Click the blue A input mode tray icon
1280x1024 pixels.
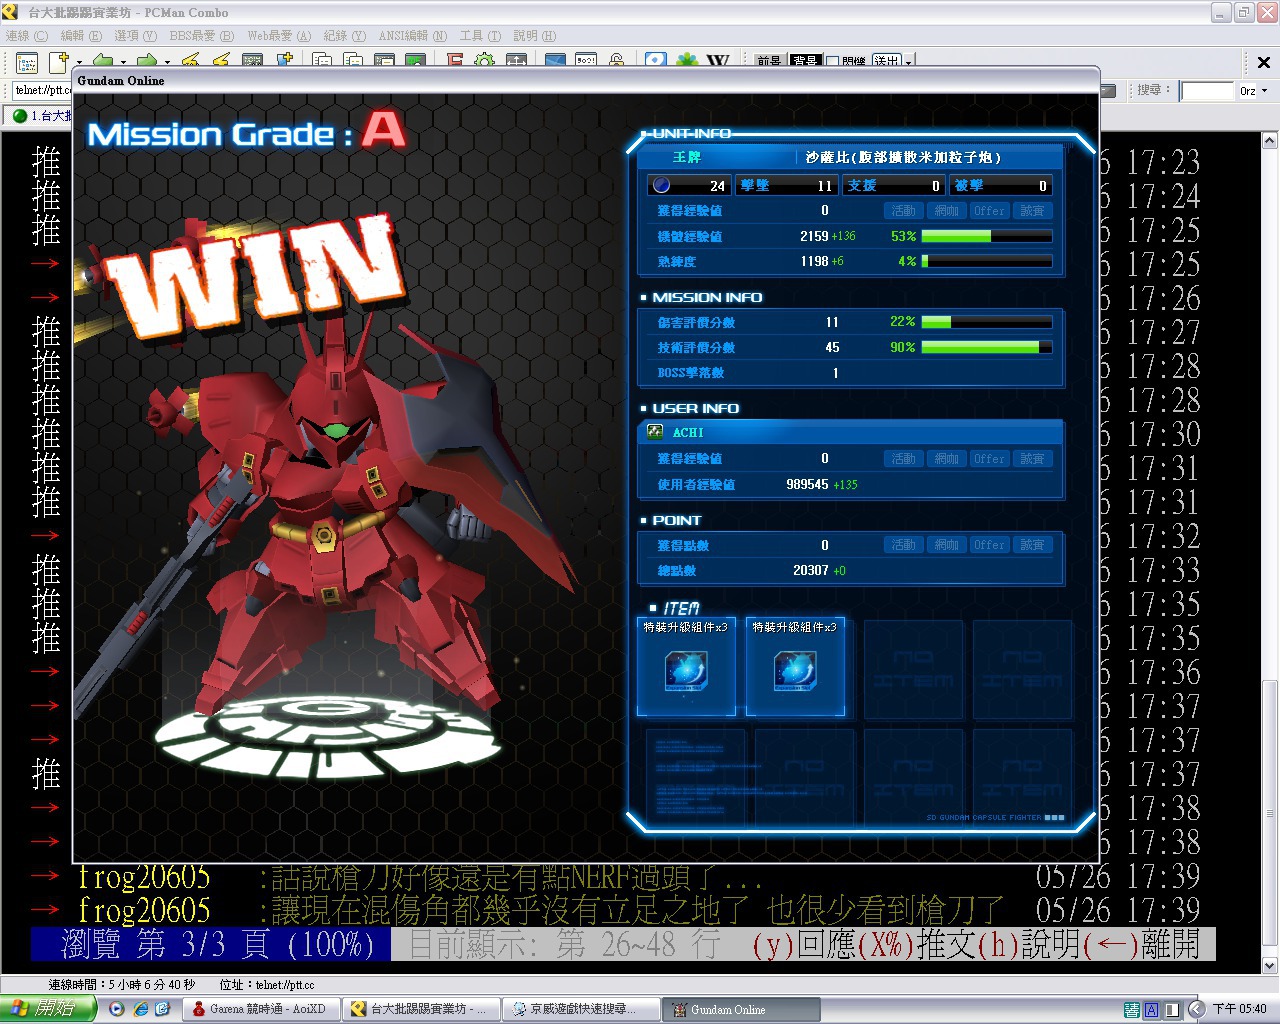(1151, 1010)
